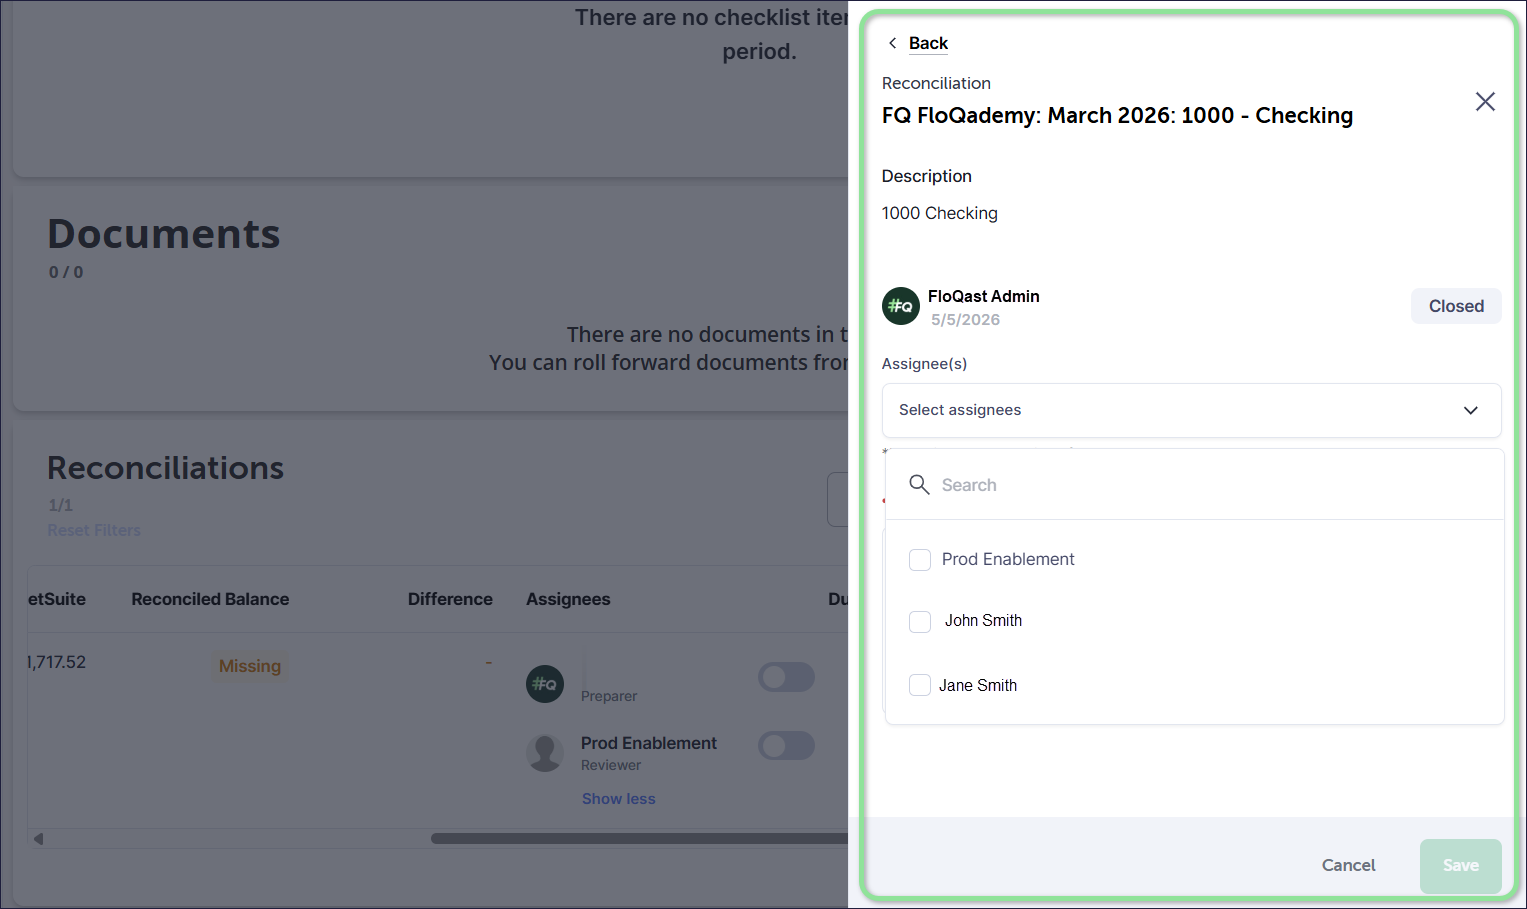Toggle the Prod Enablement Reviewer switch

click(x=786, y=745)
